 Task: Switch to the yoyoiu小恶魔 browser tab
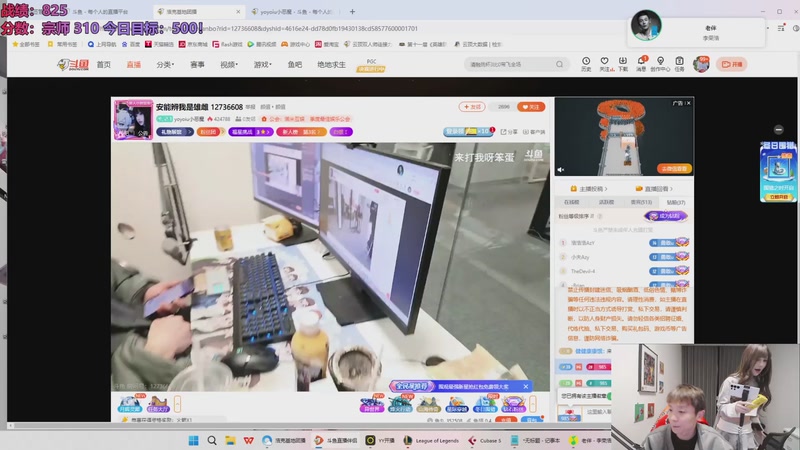[295, 11]
